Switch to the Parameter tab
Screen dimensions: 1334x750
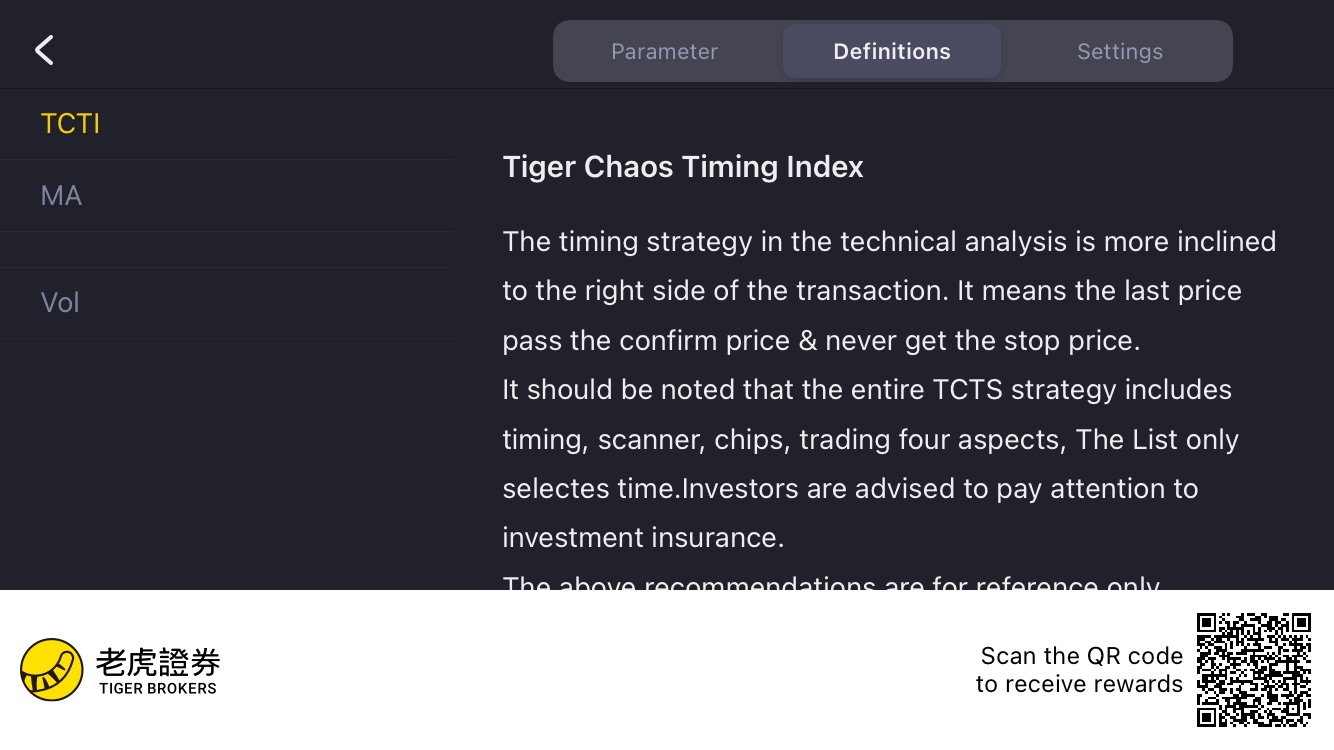coord(664,52)
